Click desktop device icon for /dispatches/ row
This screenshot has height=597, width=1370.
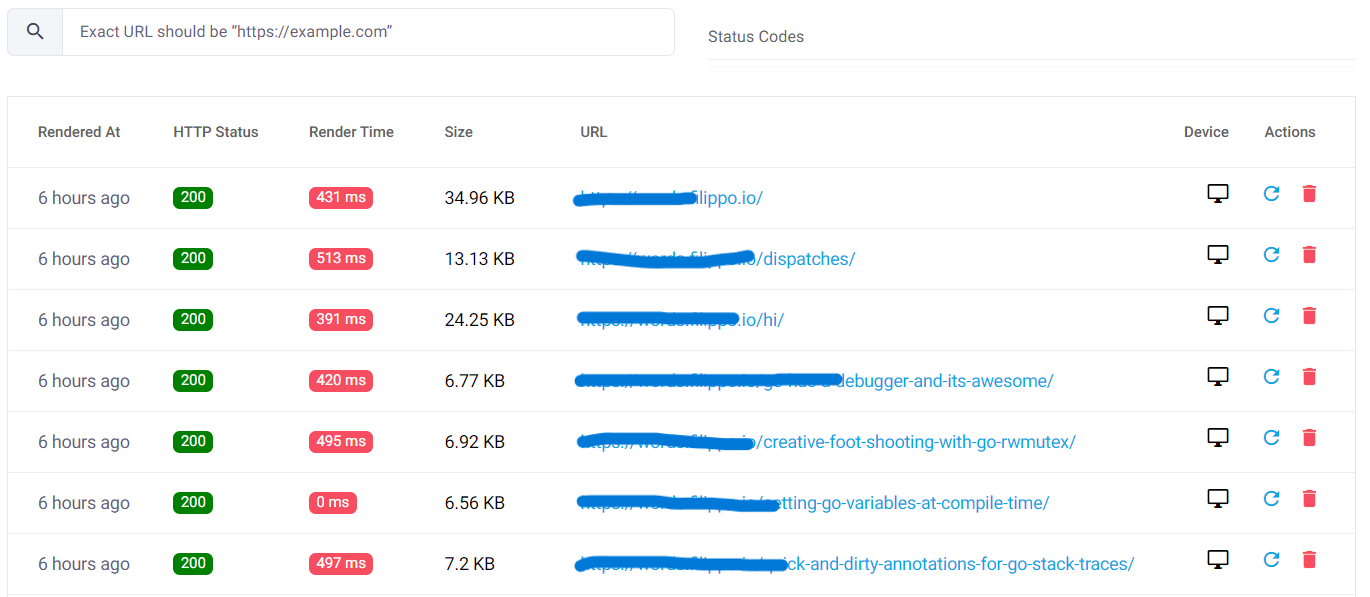pyautogui.click(x=1217, y=255)
